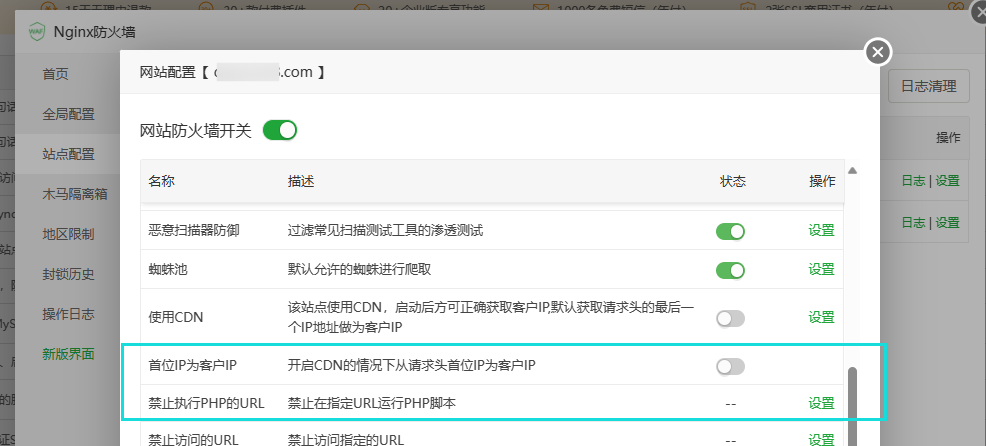Open 全局配置 in the sidebar
986x446 pixels.
click(68, 114)
